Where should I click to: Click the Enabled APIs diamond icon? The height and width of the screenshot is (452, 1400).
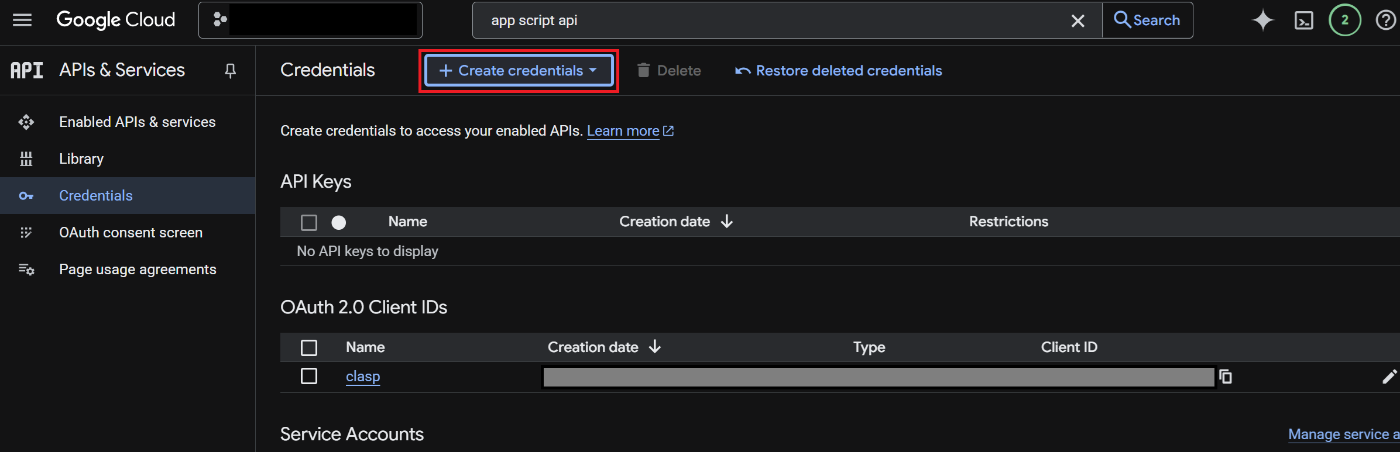point(27,122)
